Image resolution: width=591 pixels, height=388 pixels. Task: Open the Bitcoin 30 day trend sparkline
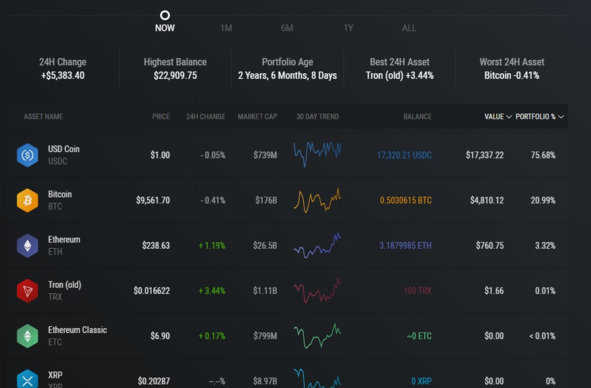[x=317, y=200]
